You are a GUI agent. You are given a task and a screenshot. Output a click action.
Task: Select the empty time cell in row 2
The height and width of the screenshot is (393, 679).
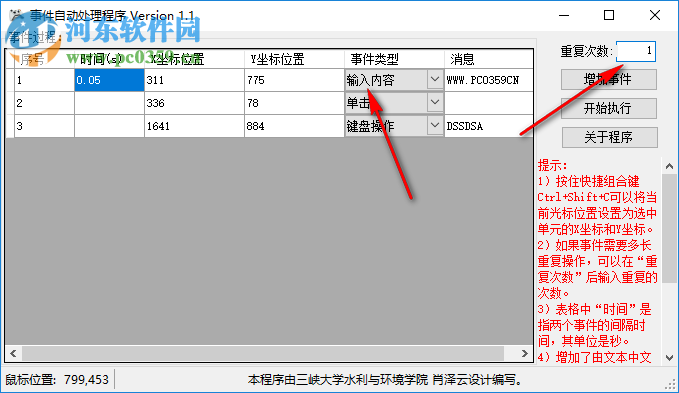coord(109,103)
